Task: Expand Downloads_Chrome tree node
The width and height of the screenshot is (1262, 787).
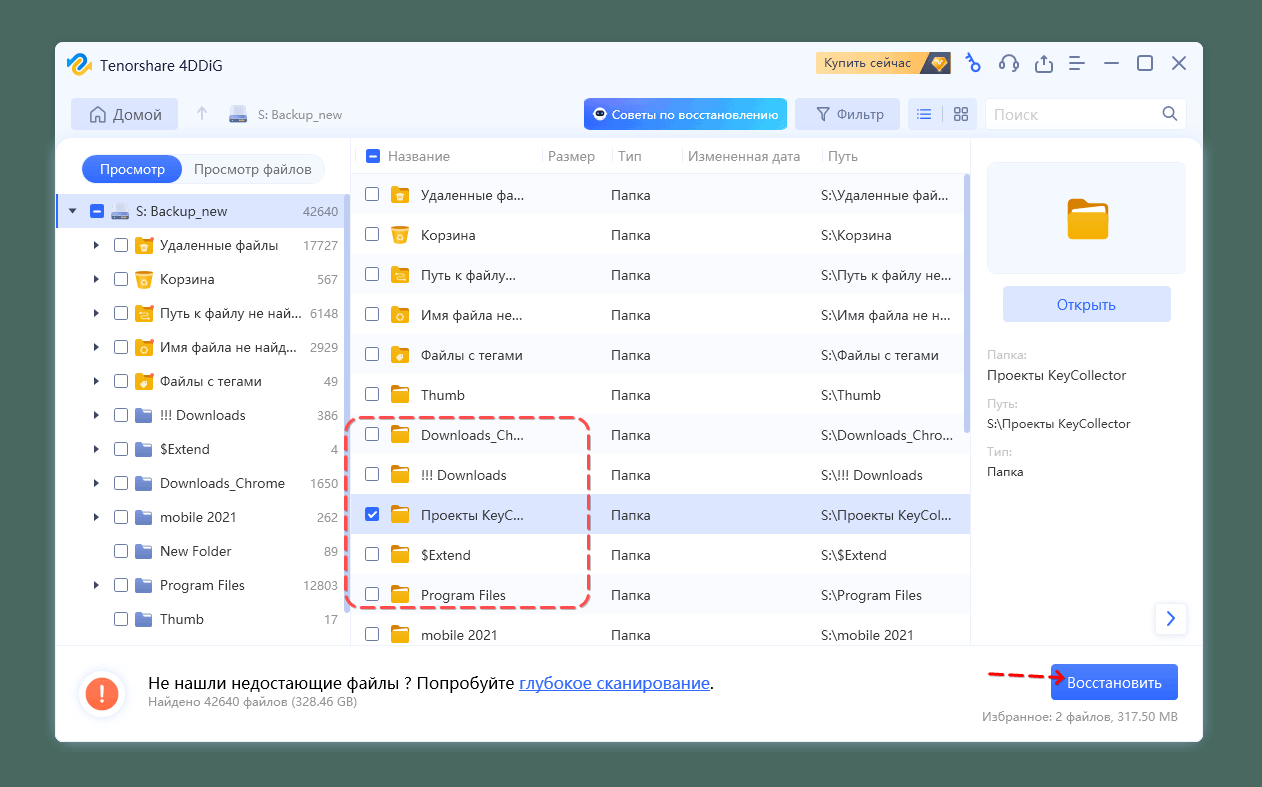Action: 96,483
